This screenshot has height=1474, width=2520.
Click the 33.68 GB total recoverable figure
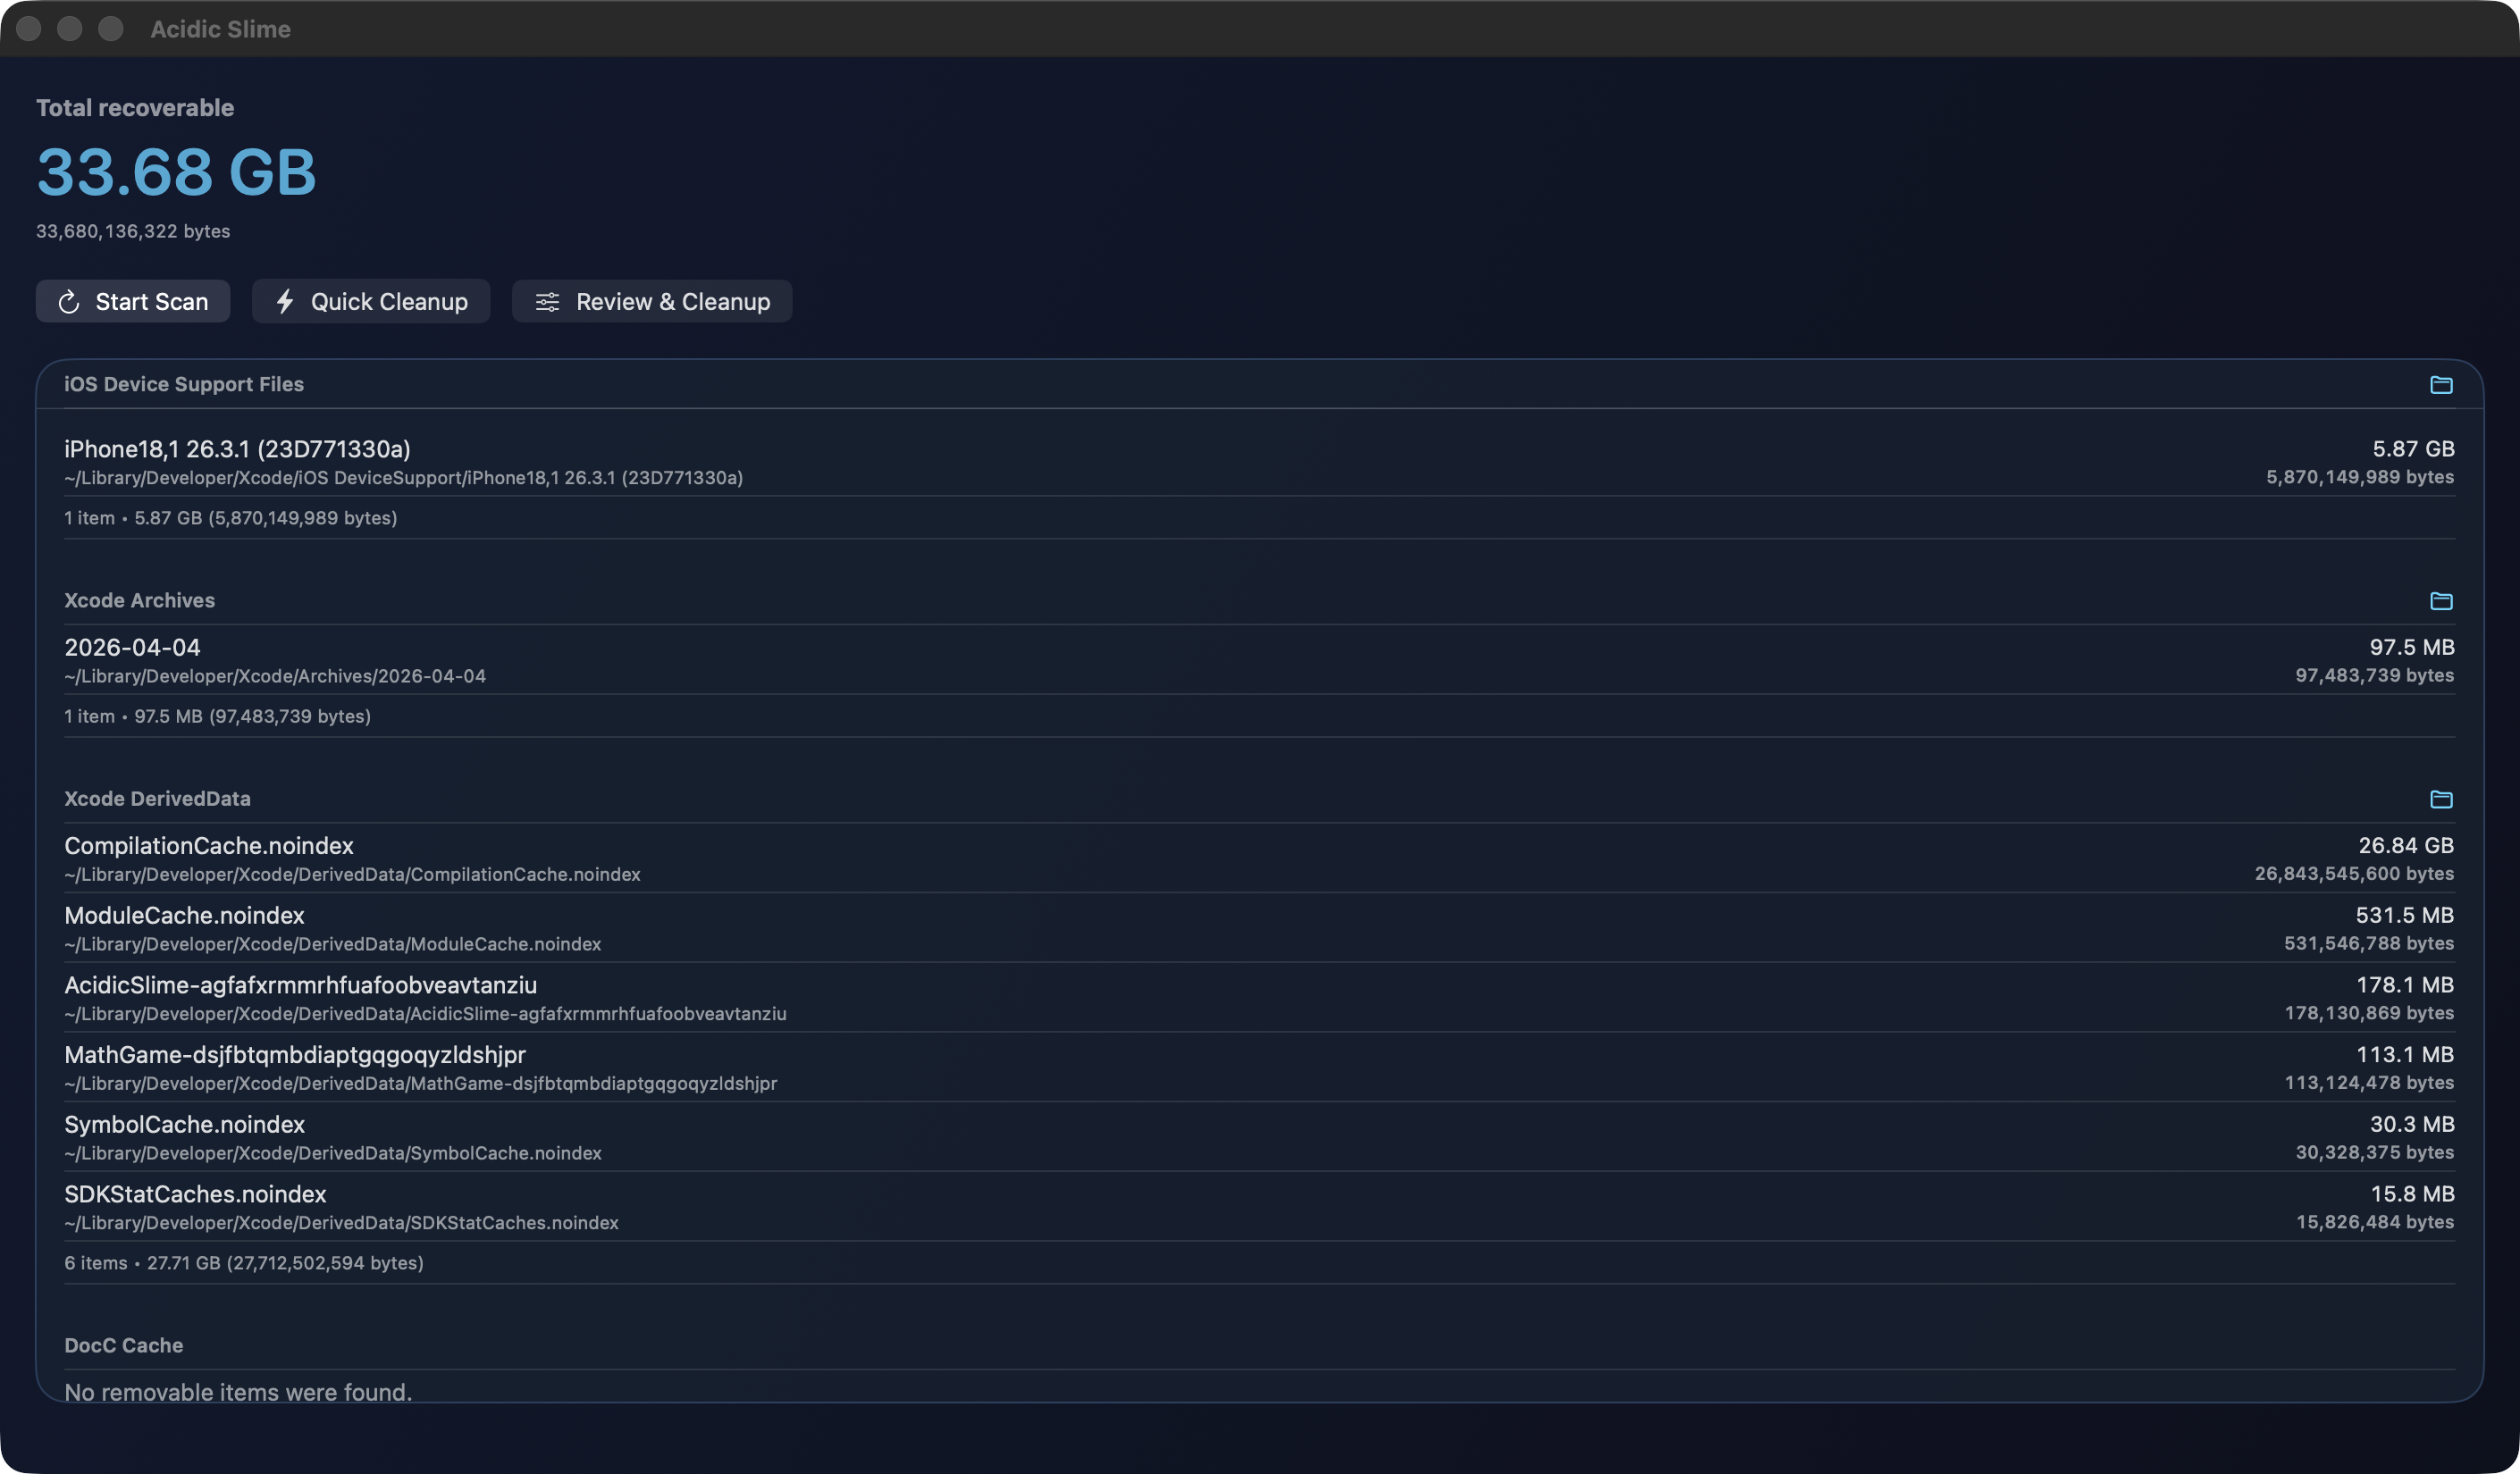[x=176, y=172]
